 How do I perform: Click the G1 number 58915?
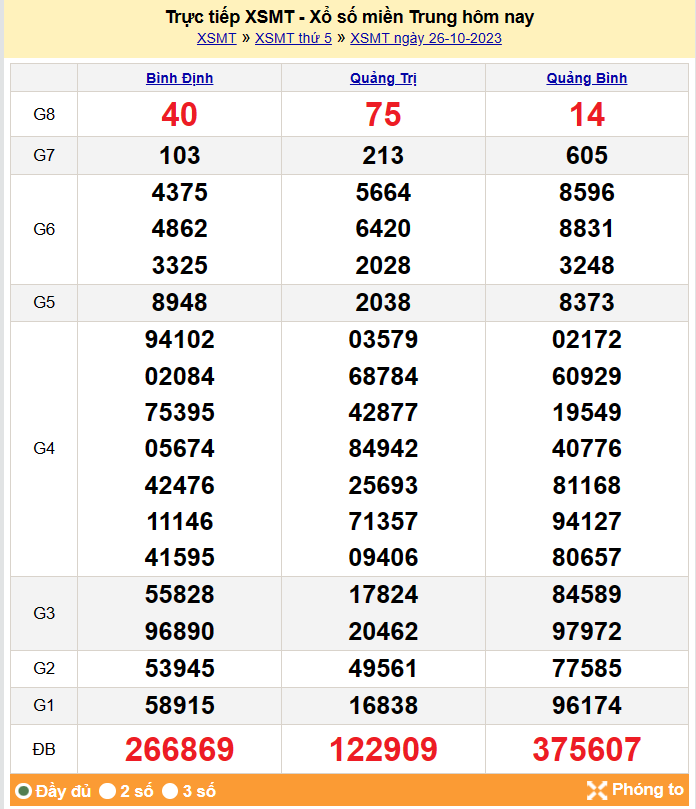(179, 705)
